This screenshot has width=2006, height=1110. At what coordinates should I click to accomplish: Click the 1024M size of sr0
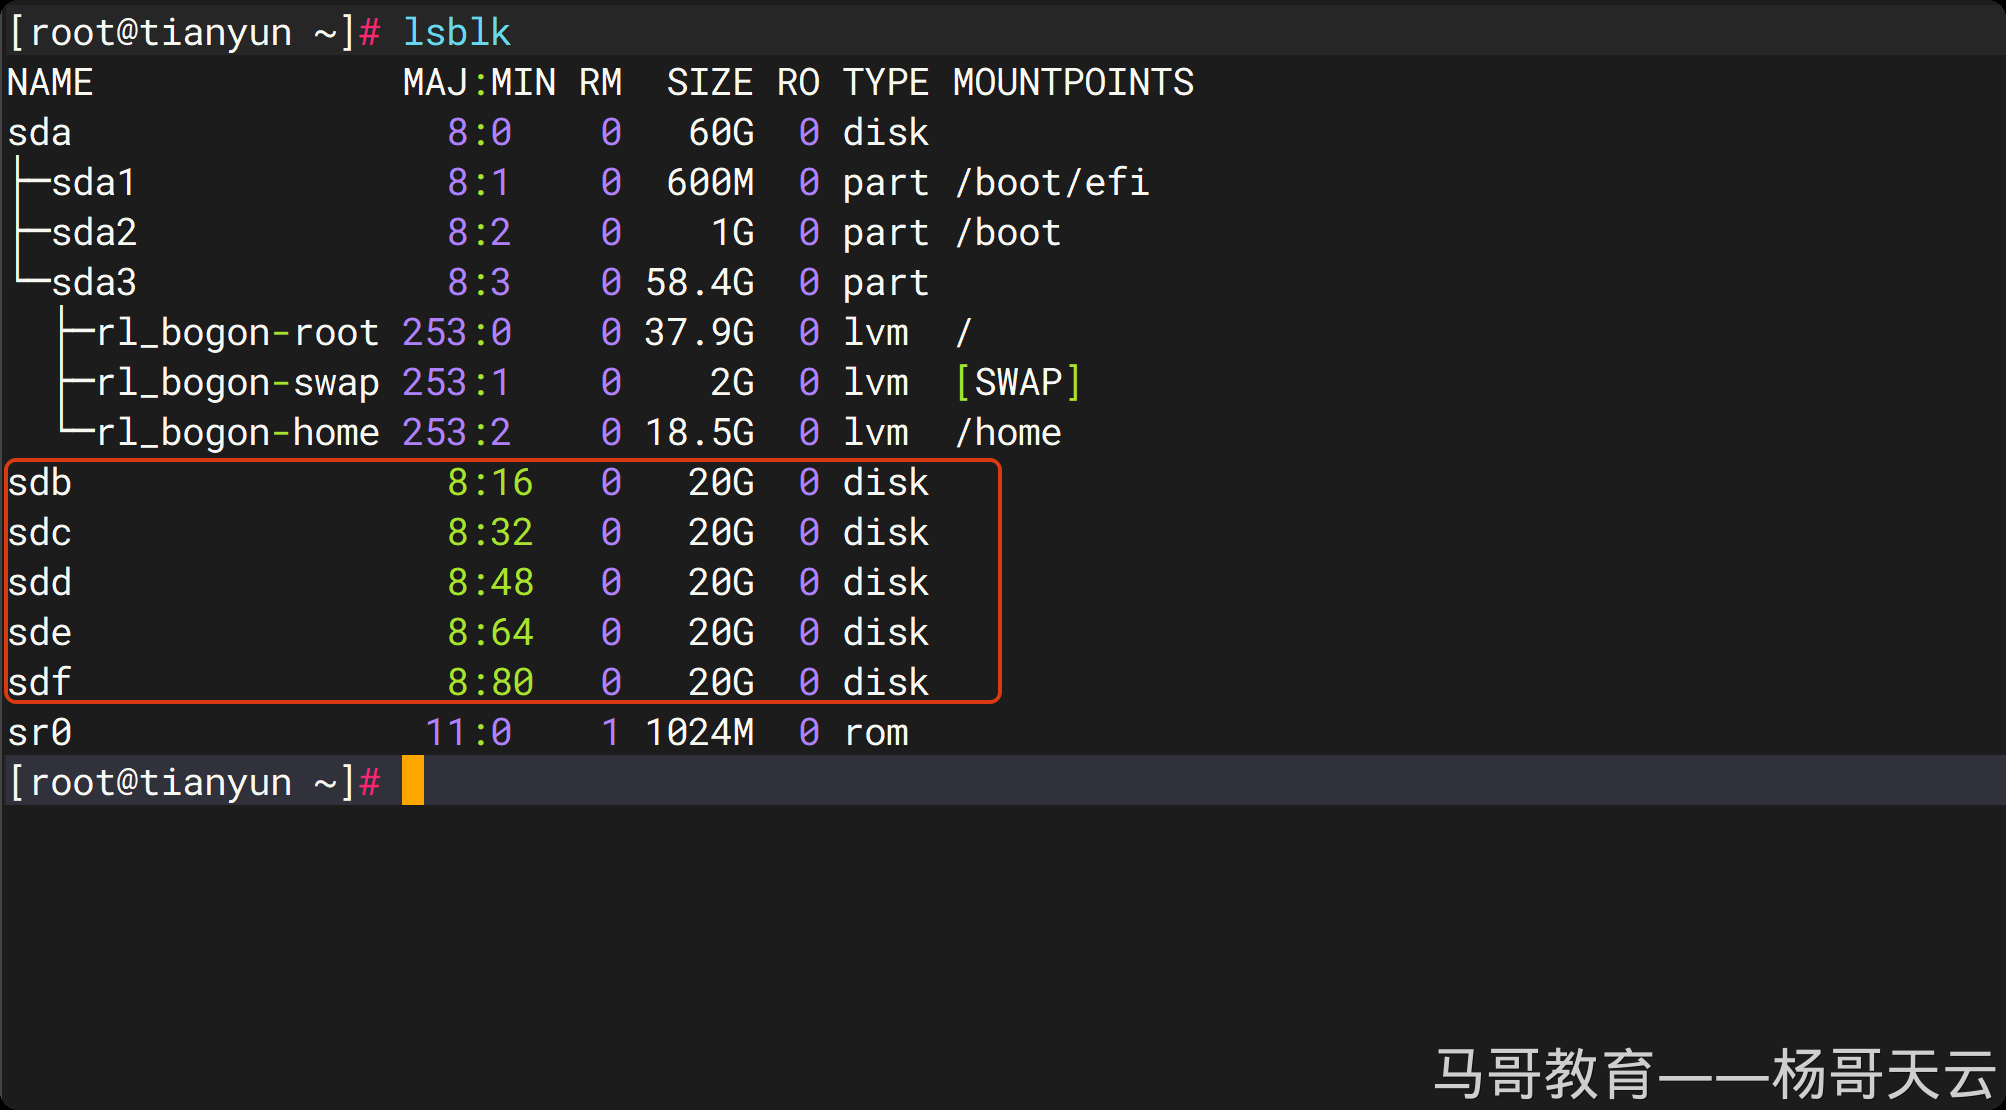[x=699, y=733]
